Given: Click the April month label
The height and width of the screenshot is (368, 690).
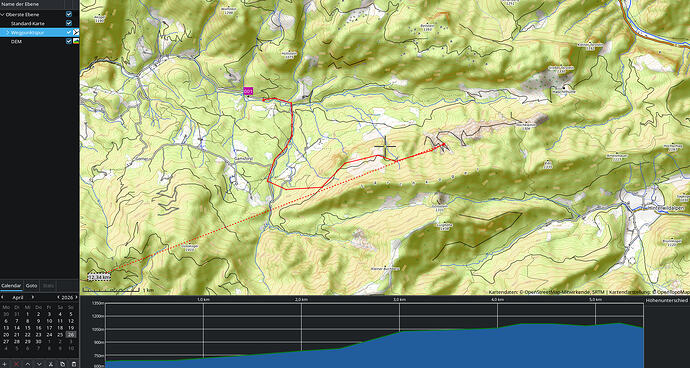Looking at the screenshot, I should [18, 298].
